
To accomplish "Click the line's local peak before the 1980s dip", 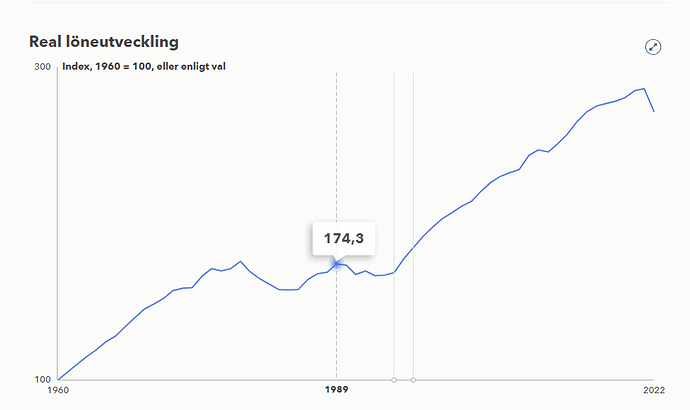I will tap(241, 261).
